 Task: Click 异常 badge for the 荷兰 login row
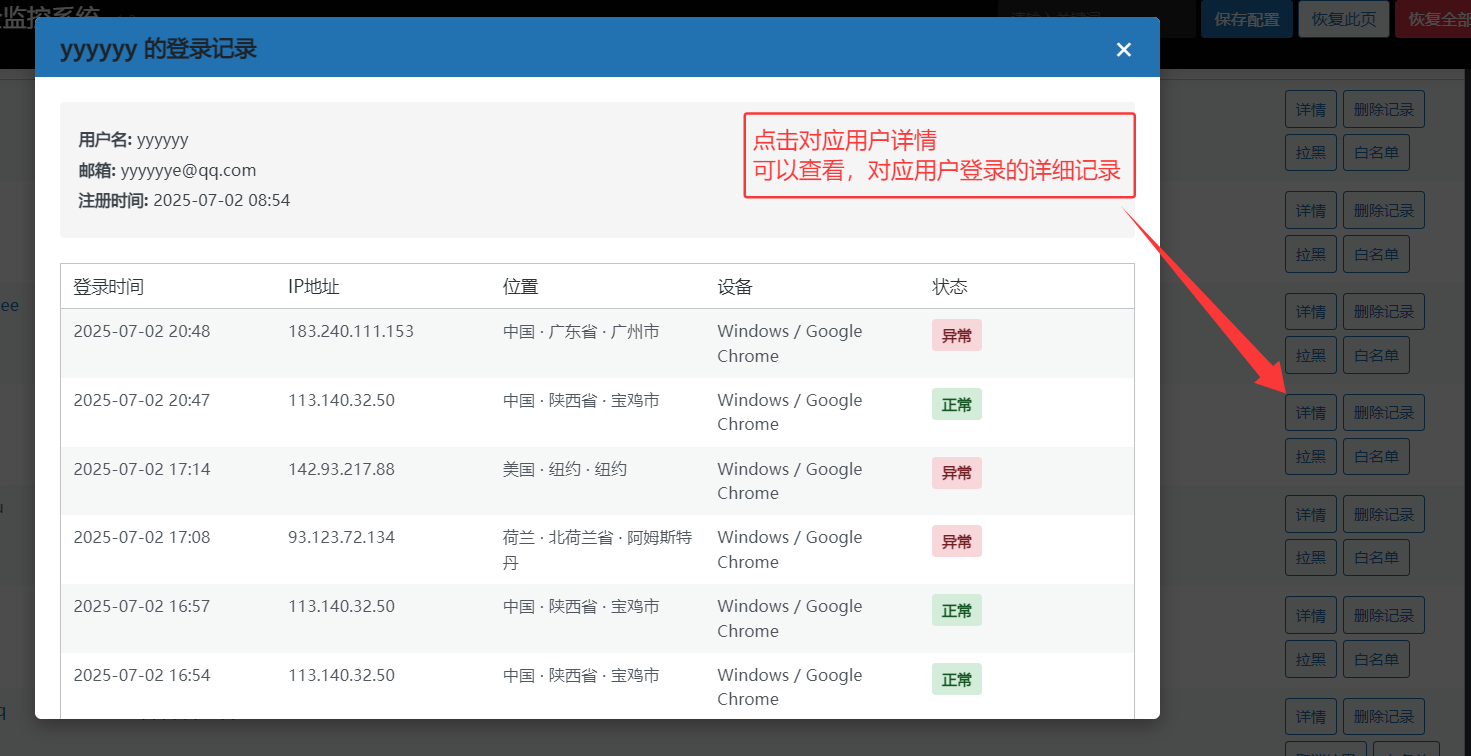tap(956, 542)
